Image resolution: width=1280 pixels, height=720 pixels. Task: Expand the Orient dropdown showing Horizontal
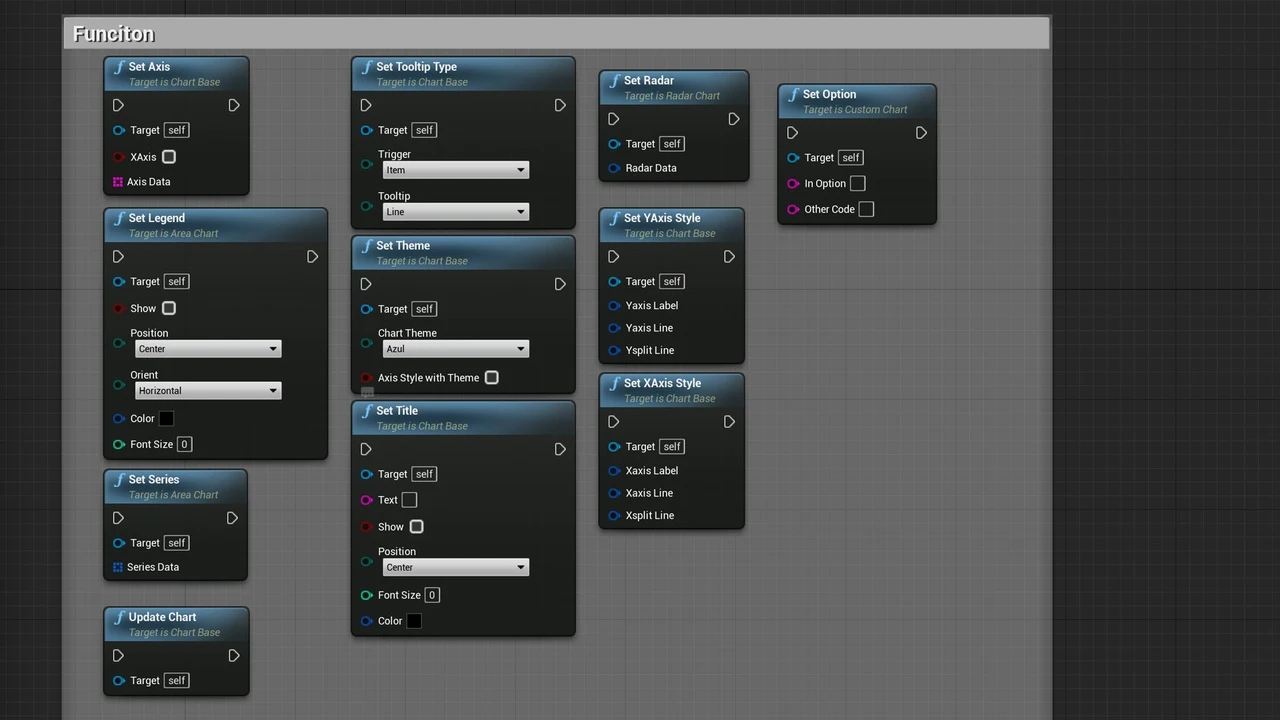[x=208, y=391]
